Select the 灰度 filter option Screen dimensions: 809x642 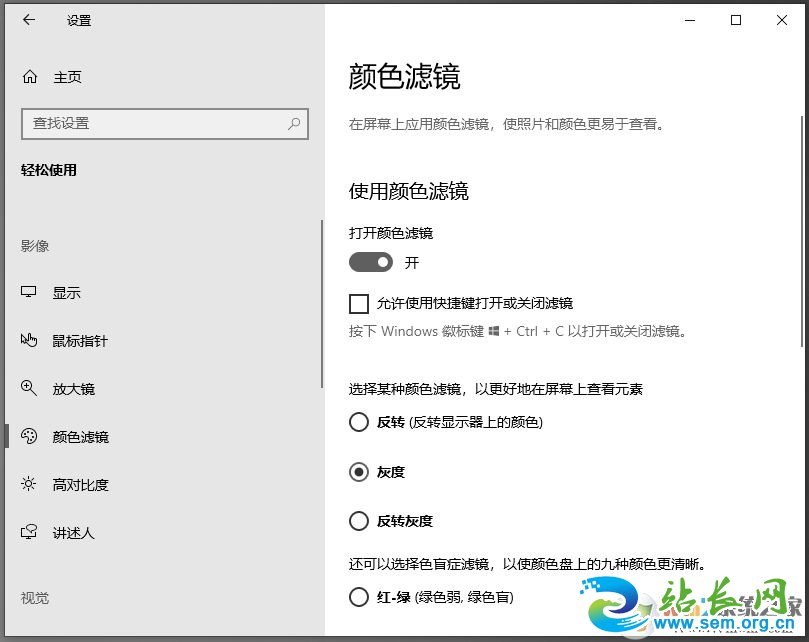tap(359, 471)
